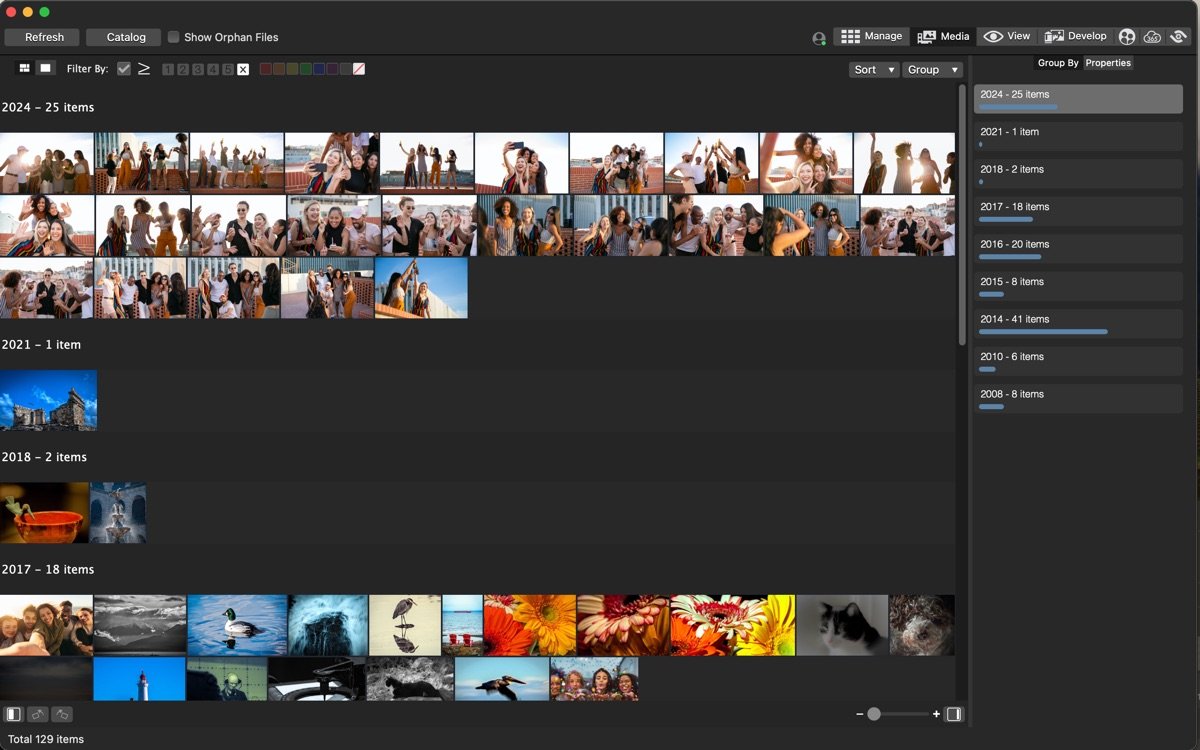Open Develop mode
This screenshot has width=1200, height=750.
point(1076,36)
